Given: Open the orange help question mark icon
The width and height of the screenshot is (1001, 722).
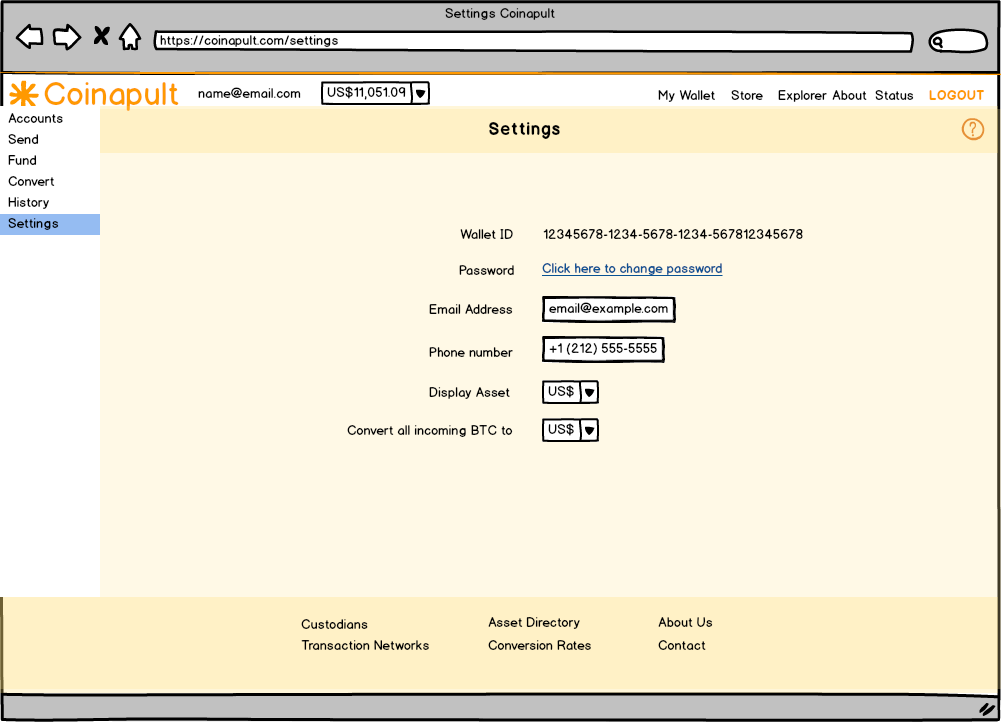Looking at the screenshot, I should pos(972,129).
